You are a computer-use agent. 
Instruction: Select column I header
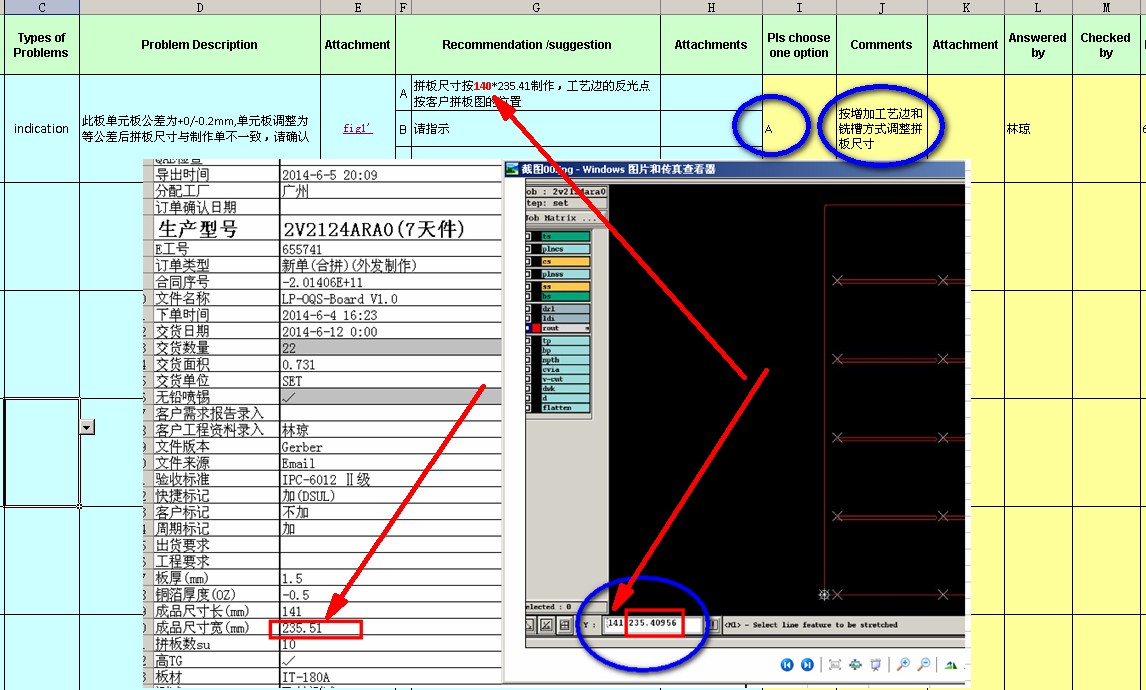[x=799, y=7]
